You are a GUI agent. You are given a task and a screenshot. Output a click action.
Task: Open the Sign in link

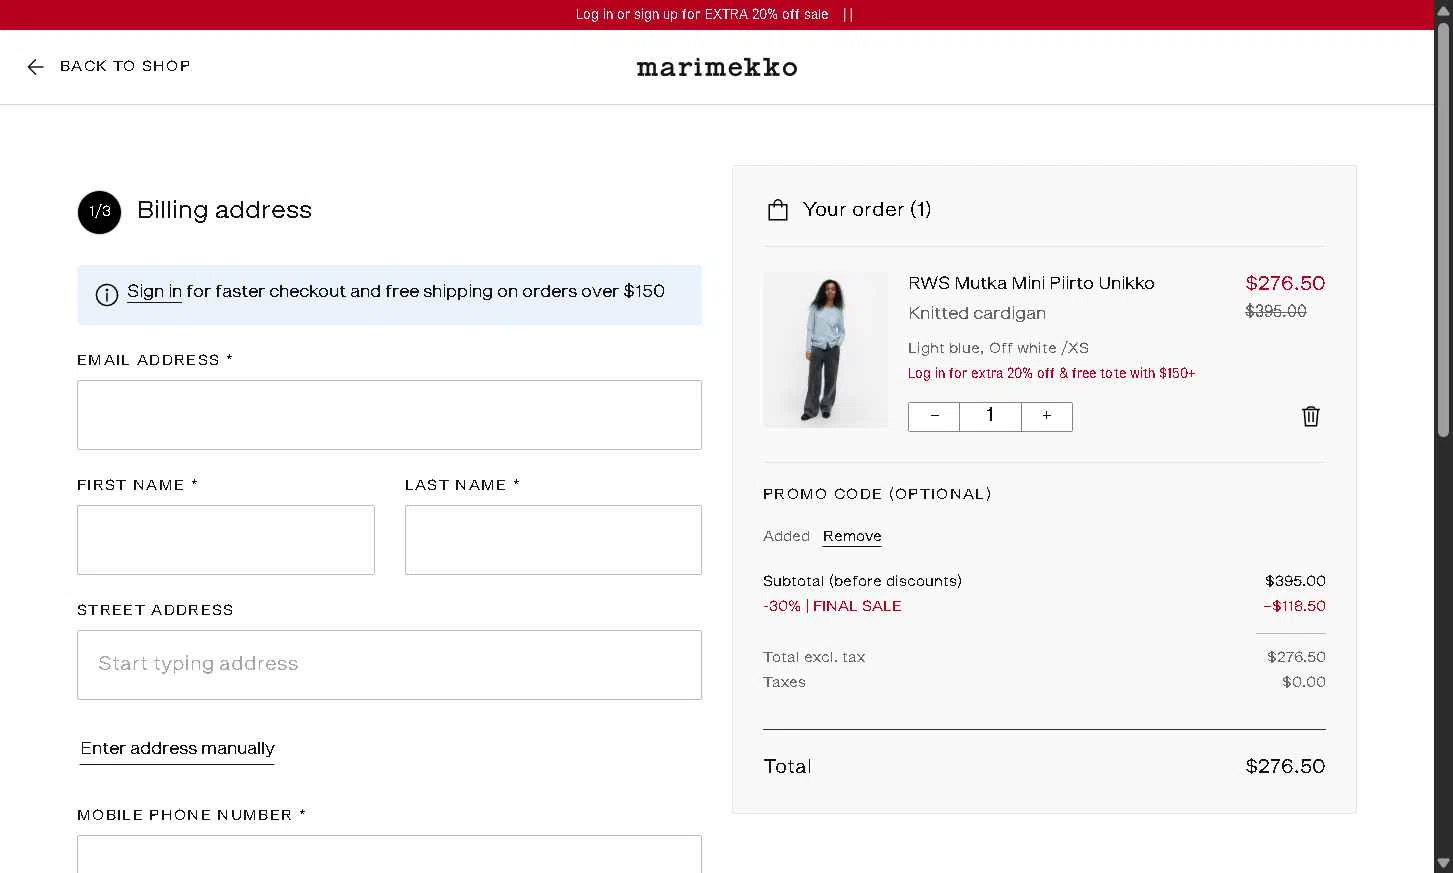click(x=154, y=291)
